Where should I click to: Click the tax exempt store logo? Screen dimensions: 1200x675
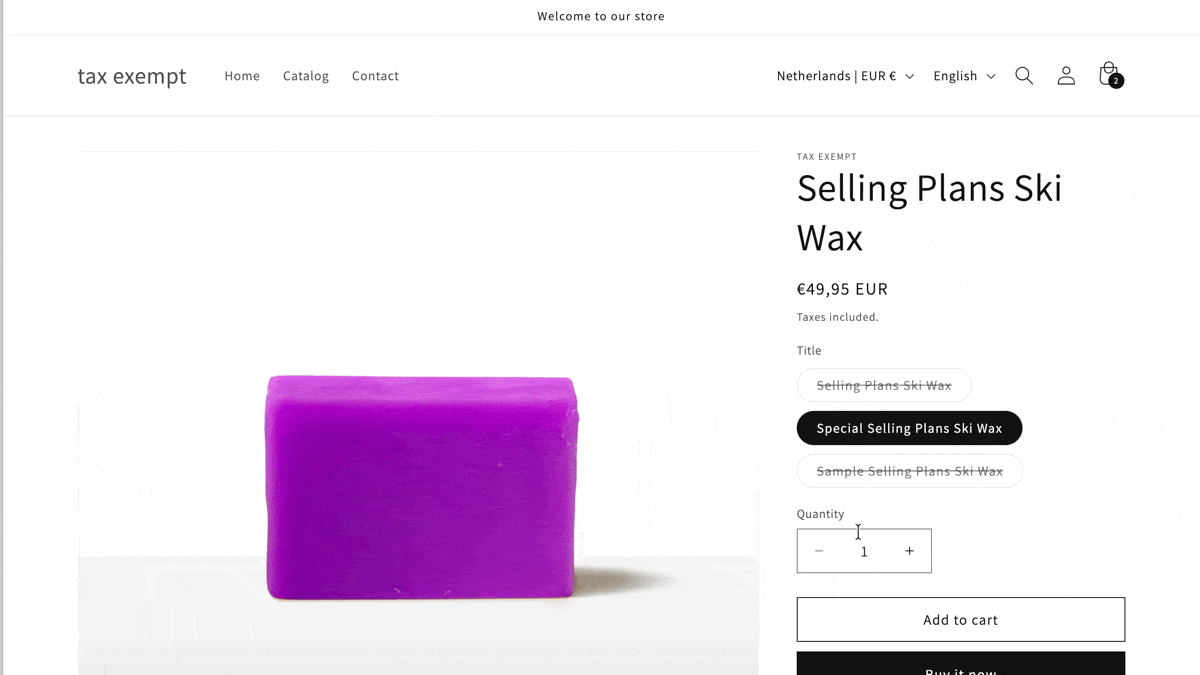(132, 76)
